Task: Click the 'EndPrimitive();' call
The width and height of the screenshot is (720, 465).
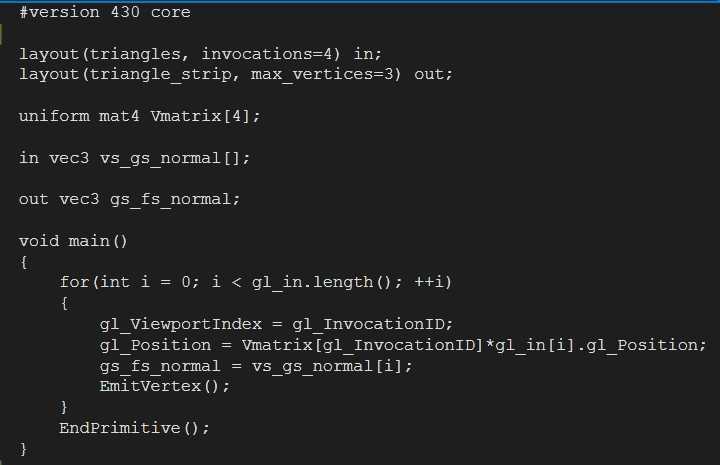Action: 135,428
